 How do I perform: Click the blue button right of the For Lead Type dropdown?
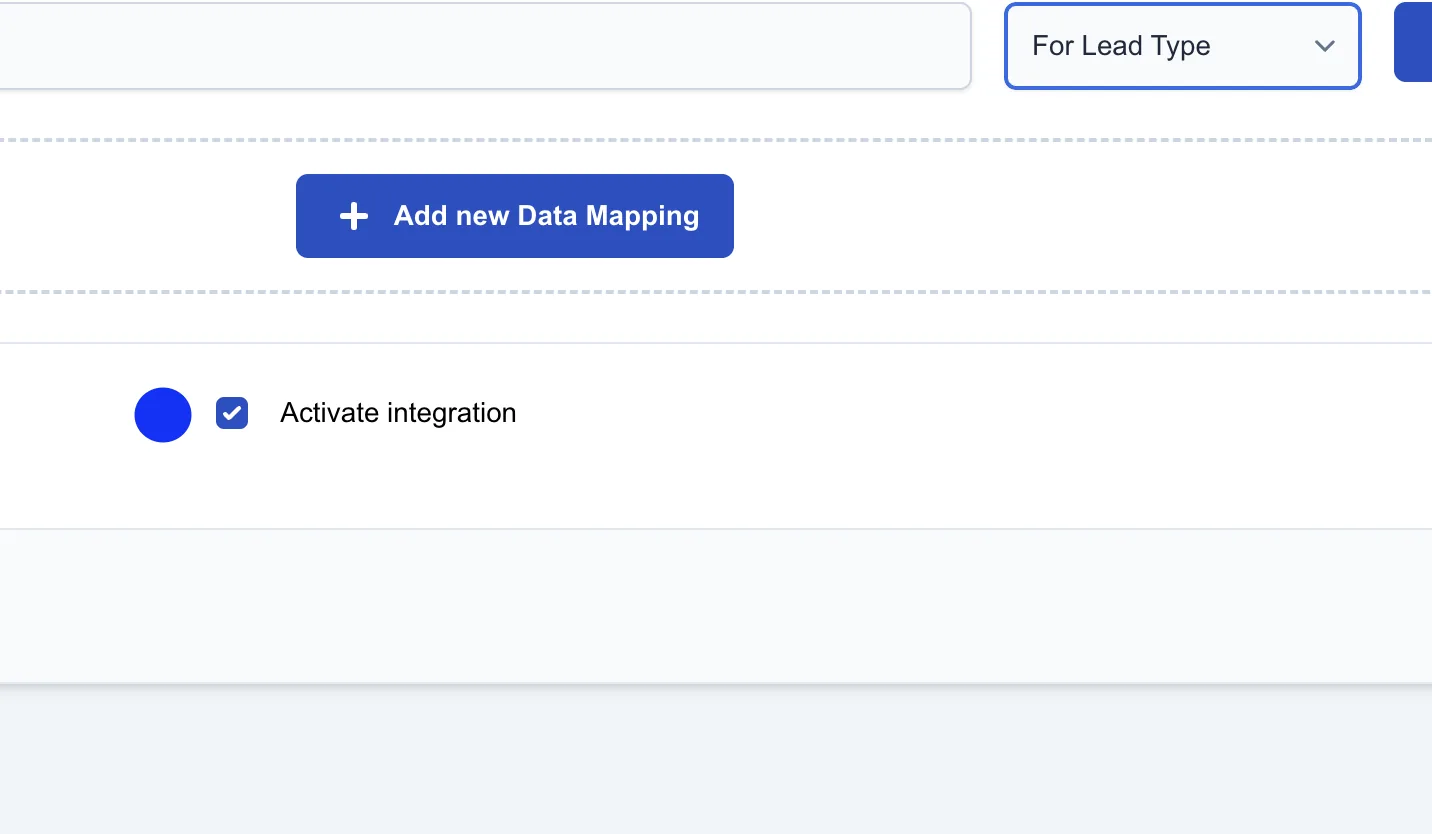pyautogui.click(x=1413, y=42)
